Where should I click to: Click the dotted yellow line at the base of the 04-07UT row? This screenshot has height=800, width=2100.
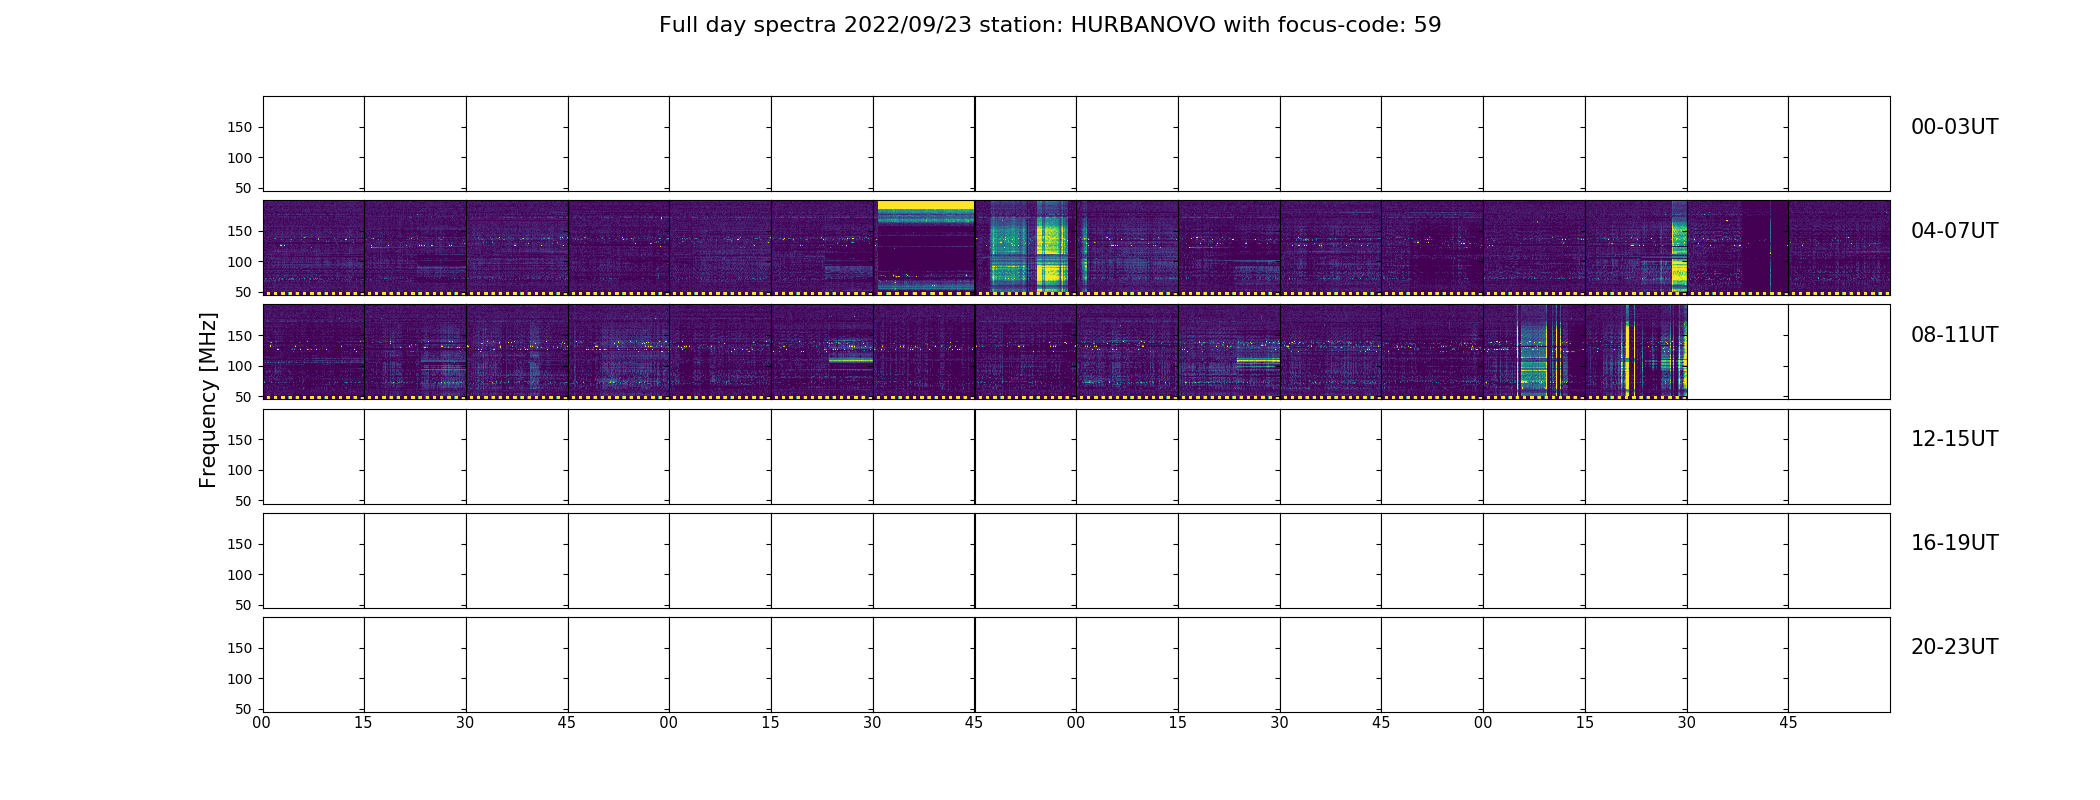[x=1076, y=293]
